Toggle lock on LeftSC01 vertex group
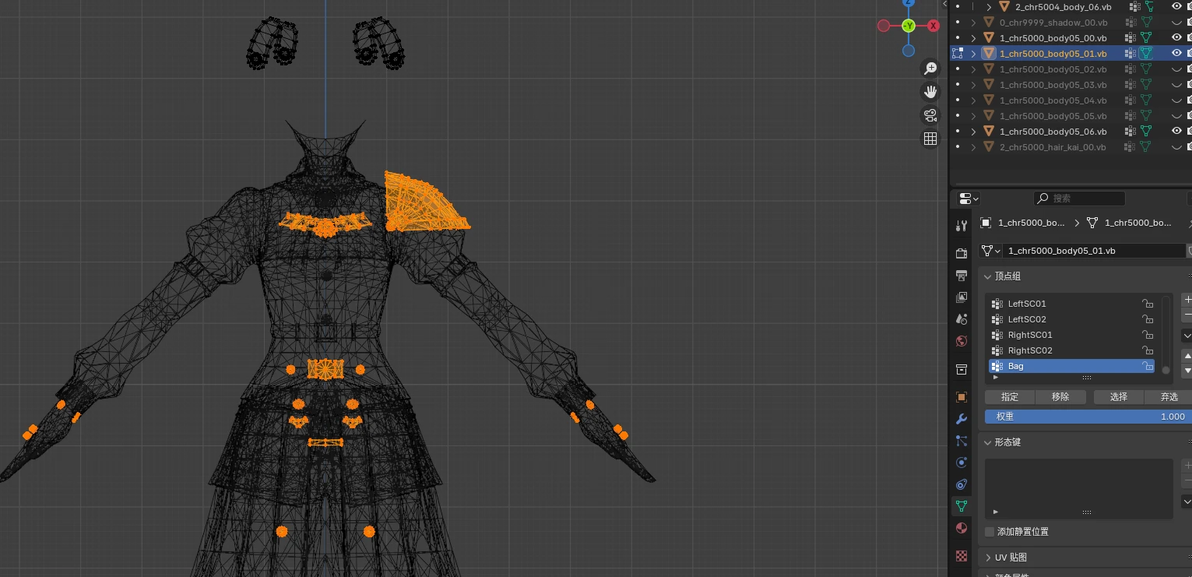 point(1147,303)
